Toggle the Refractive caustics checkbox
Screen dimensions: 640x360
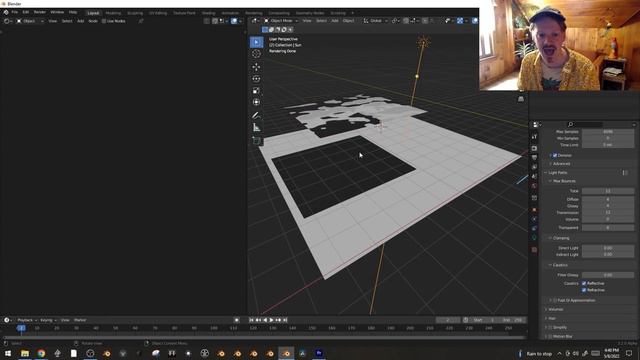(x=584, y=290)
